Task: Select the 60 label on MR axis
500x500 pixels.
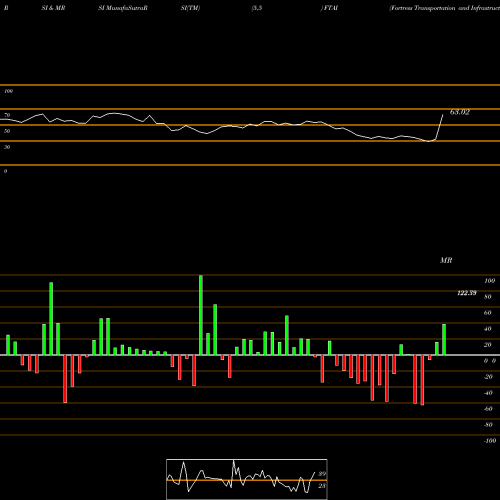Action: (x=488, y=313)
